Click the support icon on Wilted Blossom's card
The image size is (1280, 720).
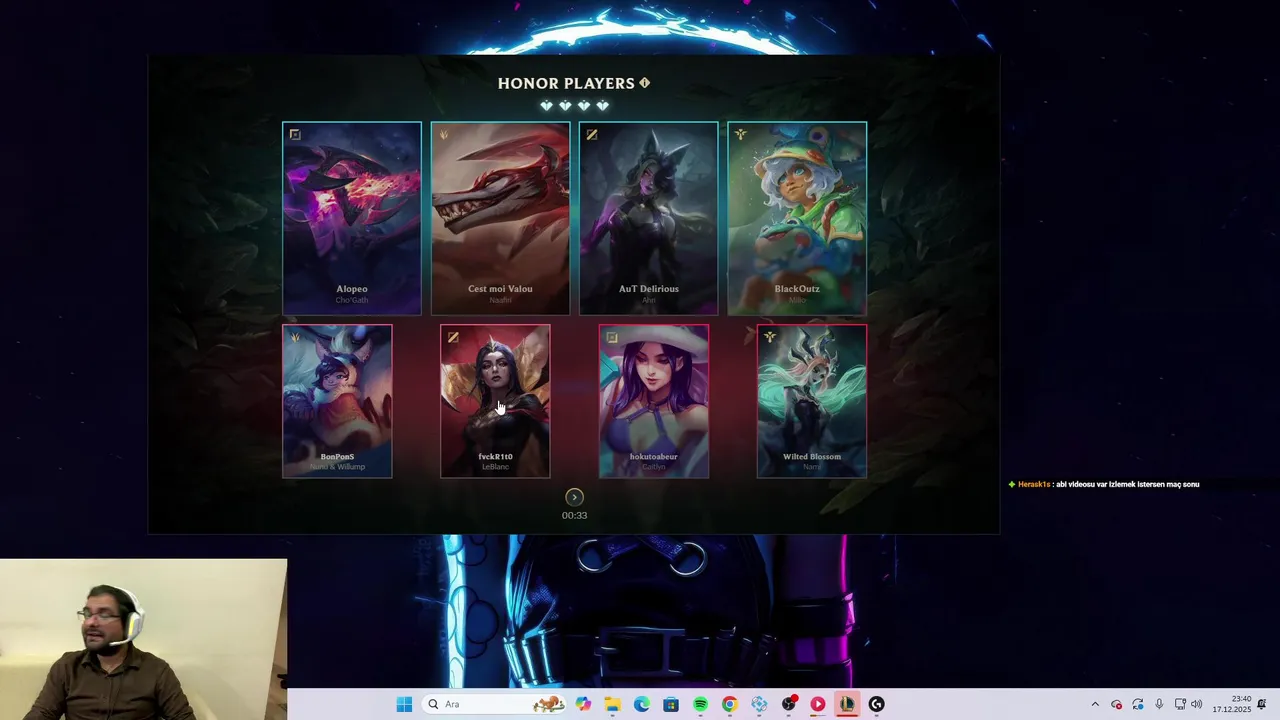tap(770, 337)
